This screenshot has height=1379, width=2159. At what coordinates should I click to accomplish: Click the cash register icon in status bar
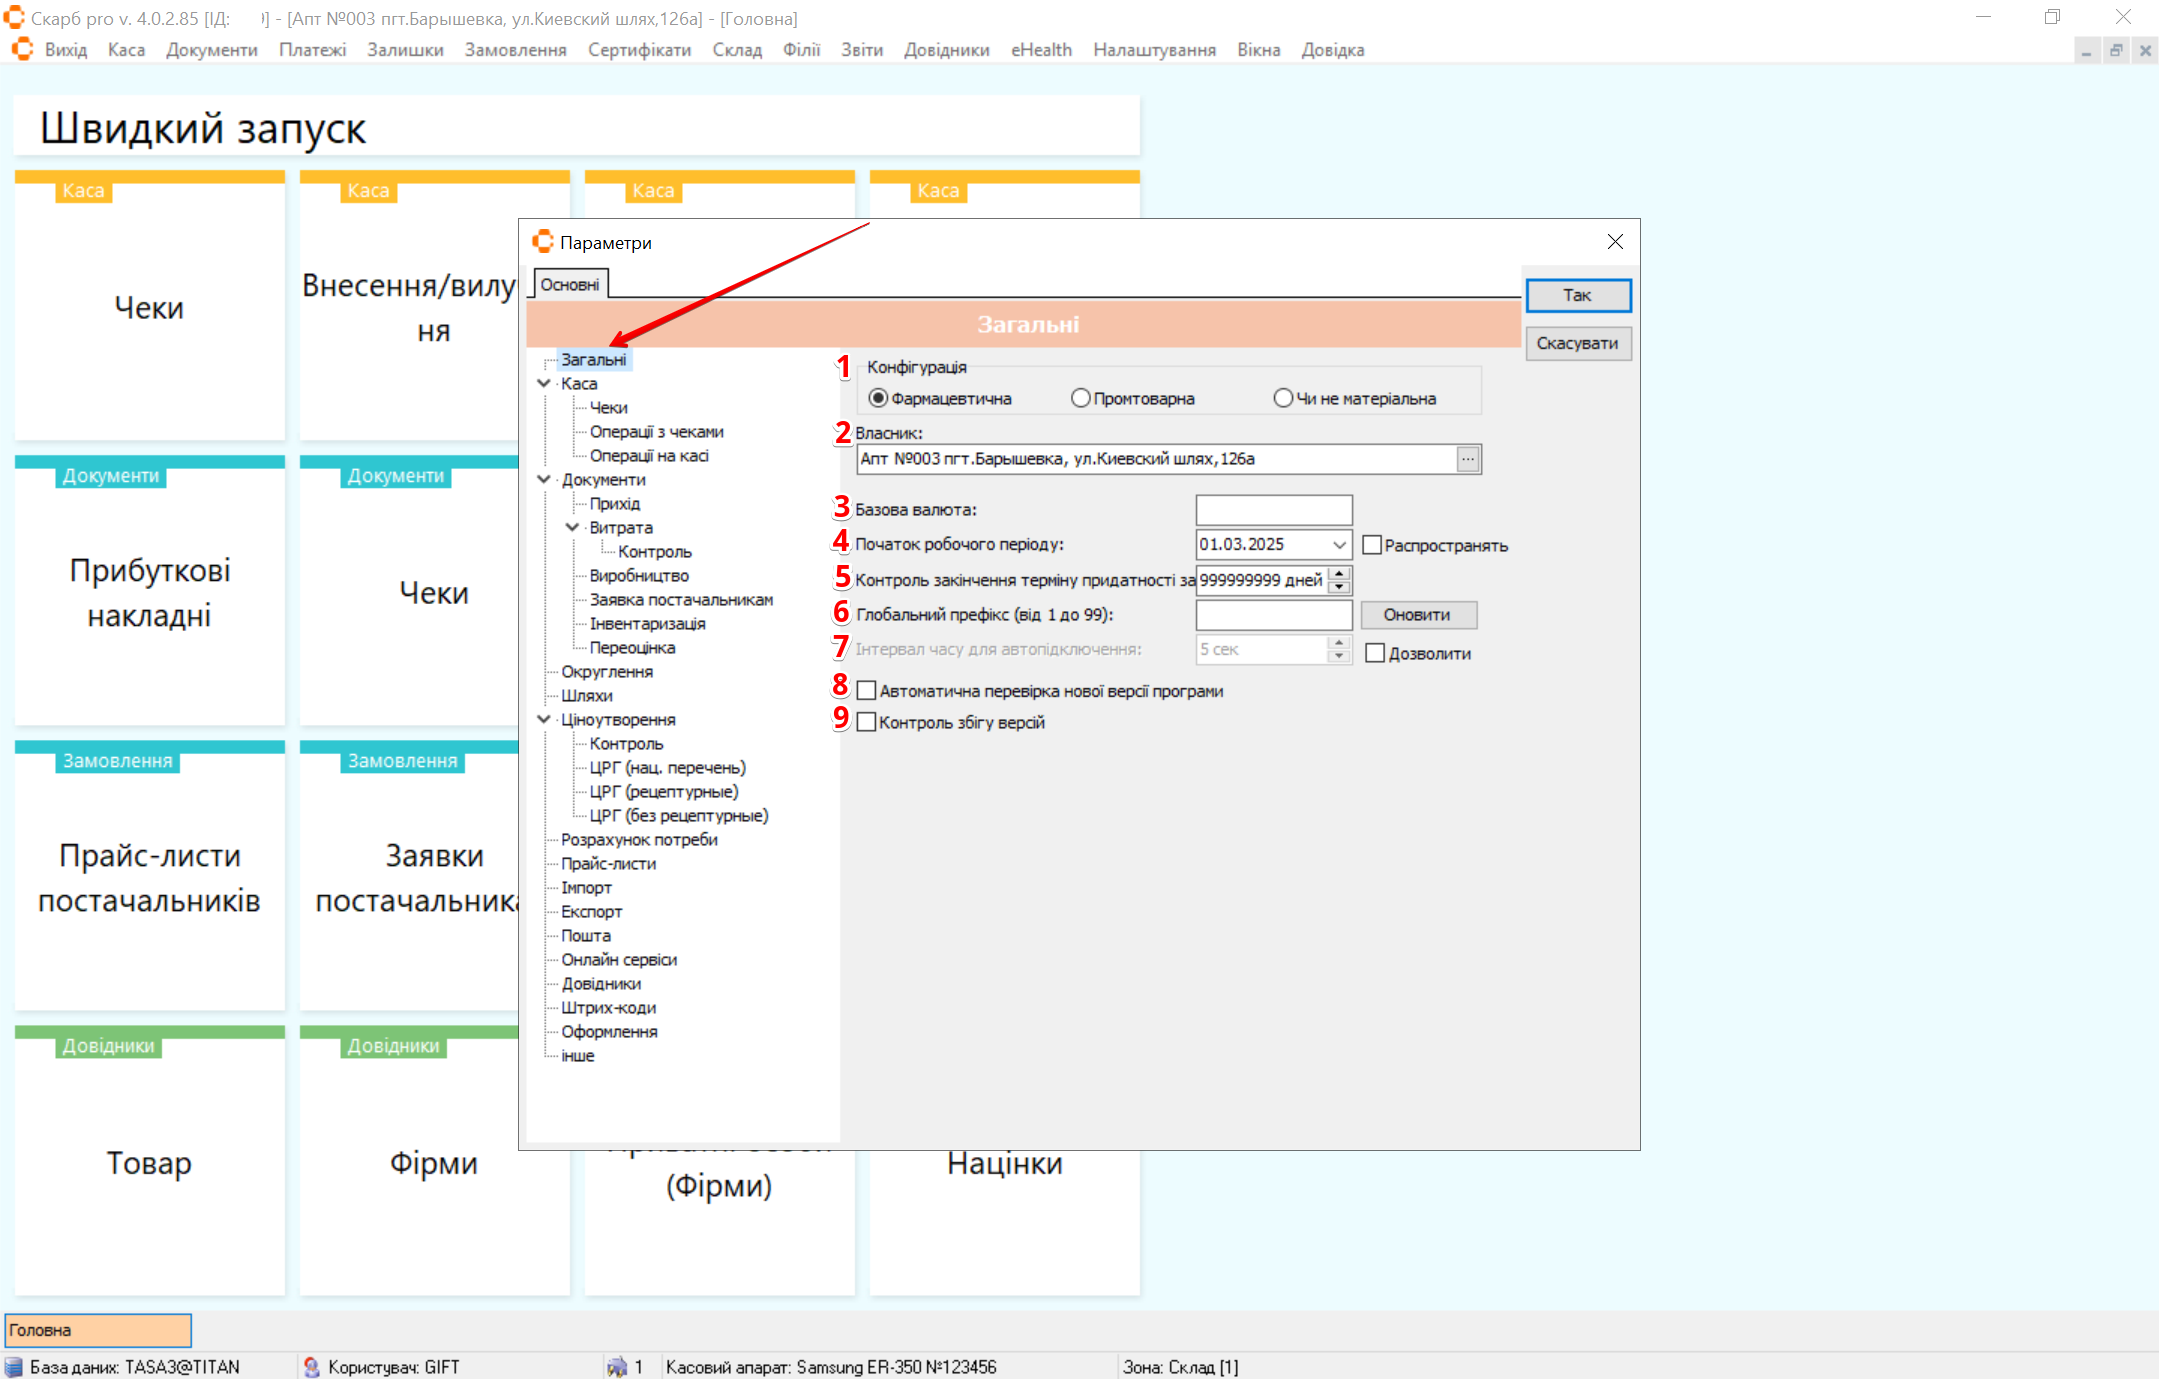pyautogui.click(x=617, y=1367)
